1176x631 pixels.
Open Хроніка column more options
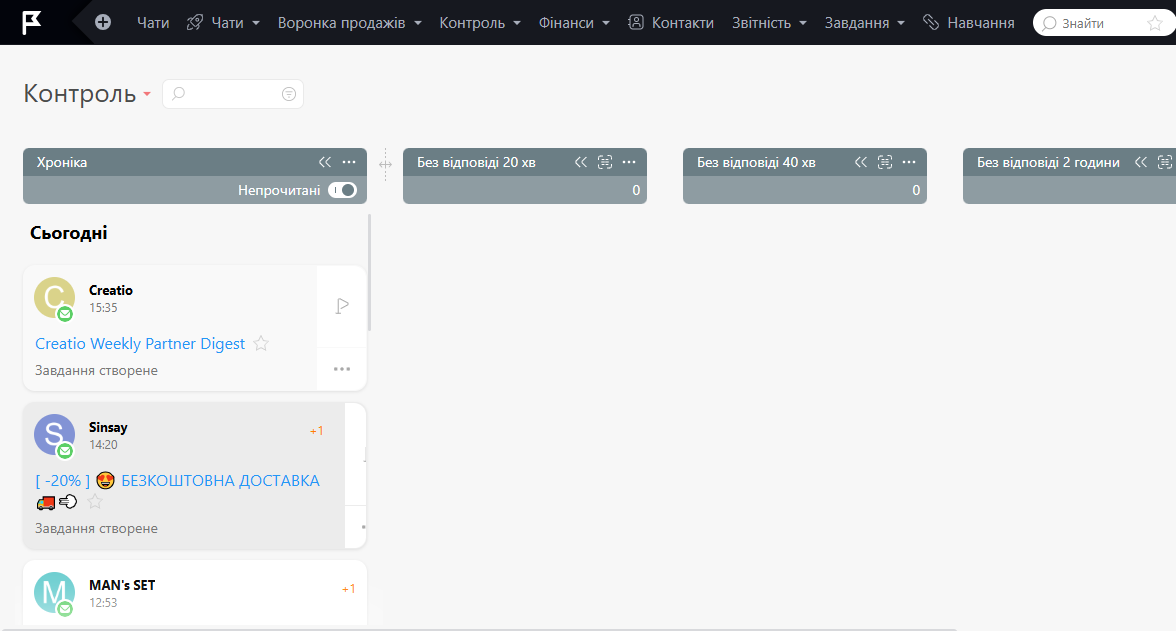[350, 162]
